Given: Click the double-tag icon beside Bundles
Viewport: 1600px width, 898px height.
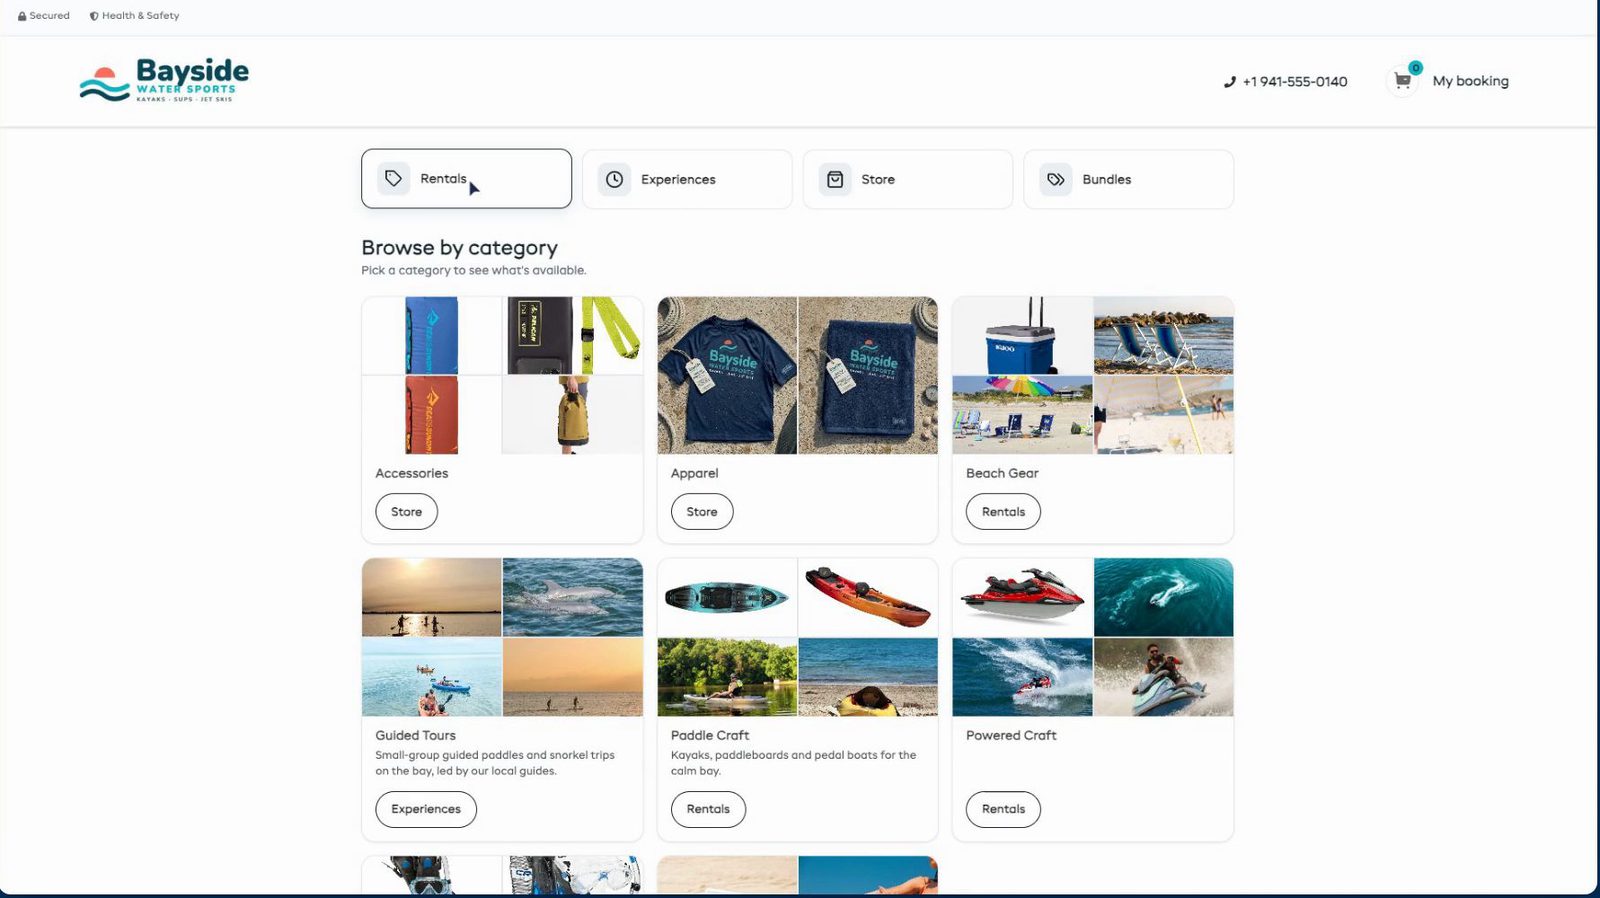Looking at the screenshot, I should [1055, 179].
